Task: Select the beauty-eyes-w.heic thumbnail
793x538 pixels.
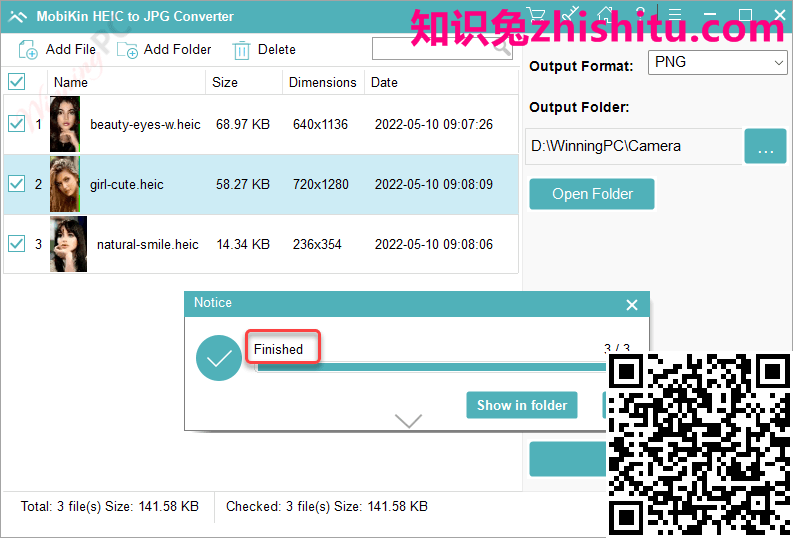Action: (65, 124)
